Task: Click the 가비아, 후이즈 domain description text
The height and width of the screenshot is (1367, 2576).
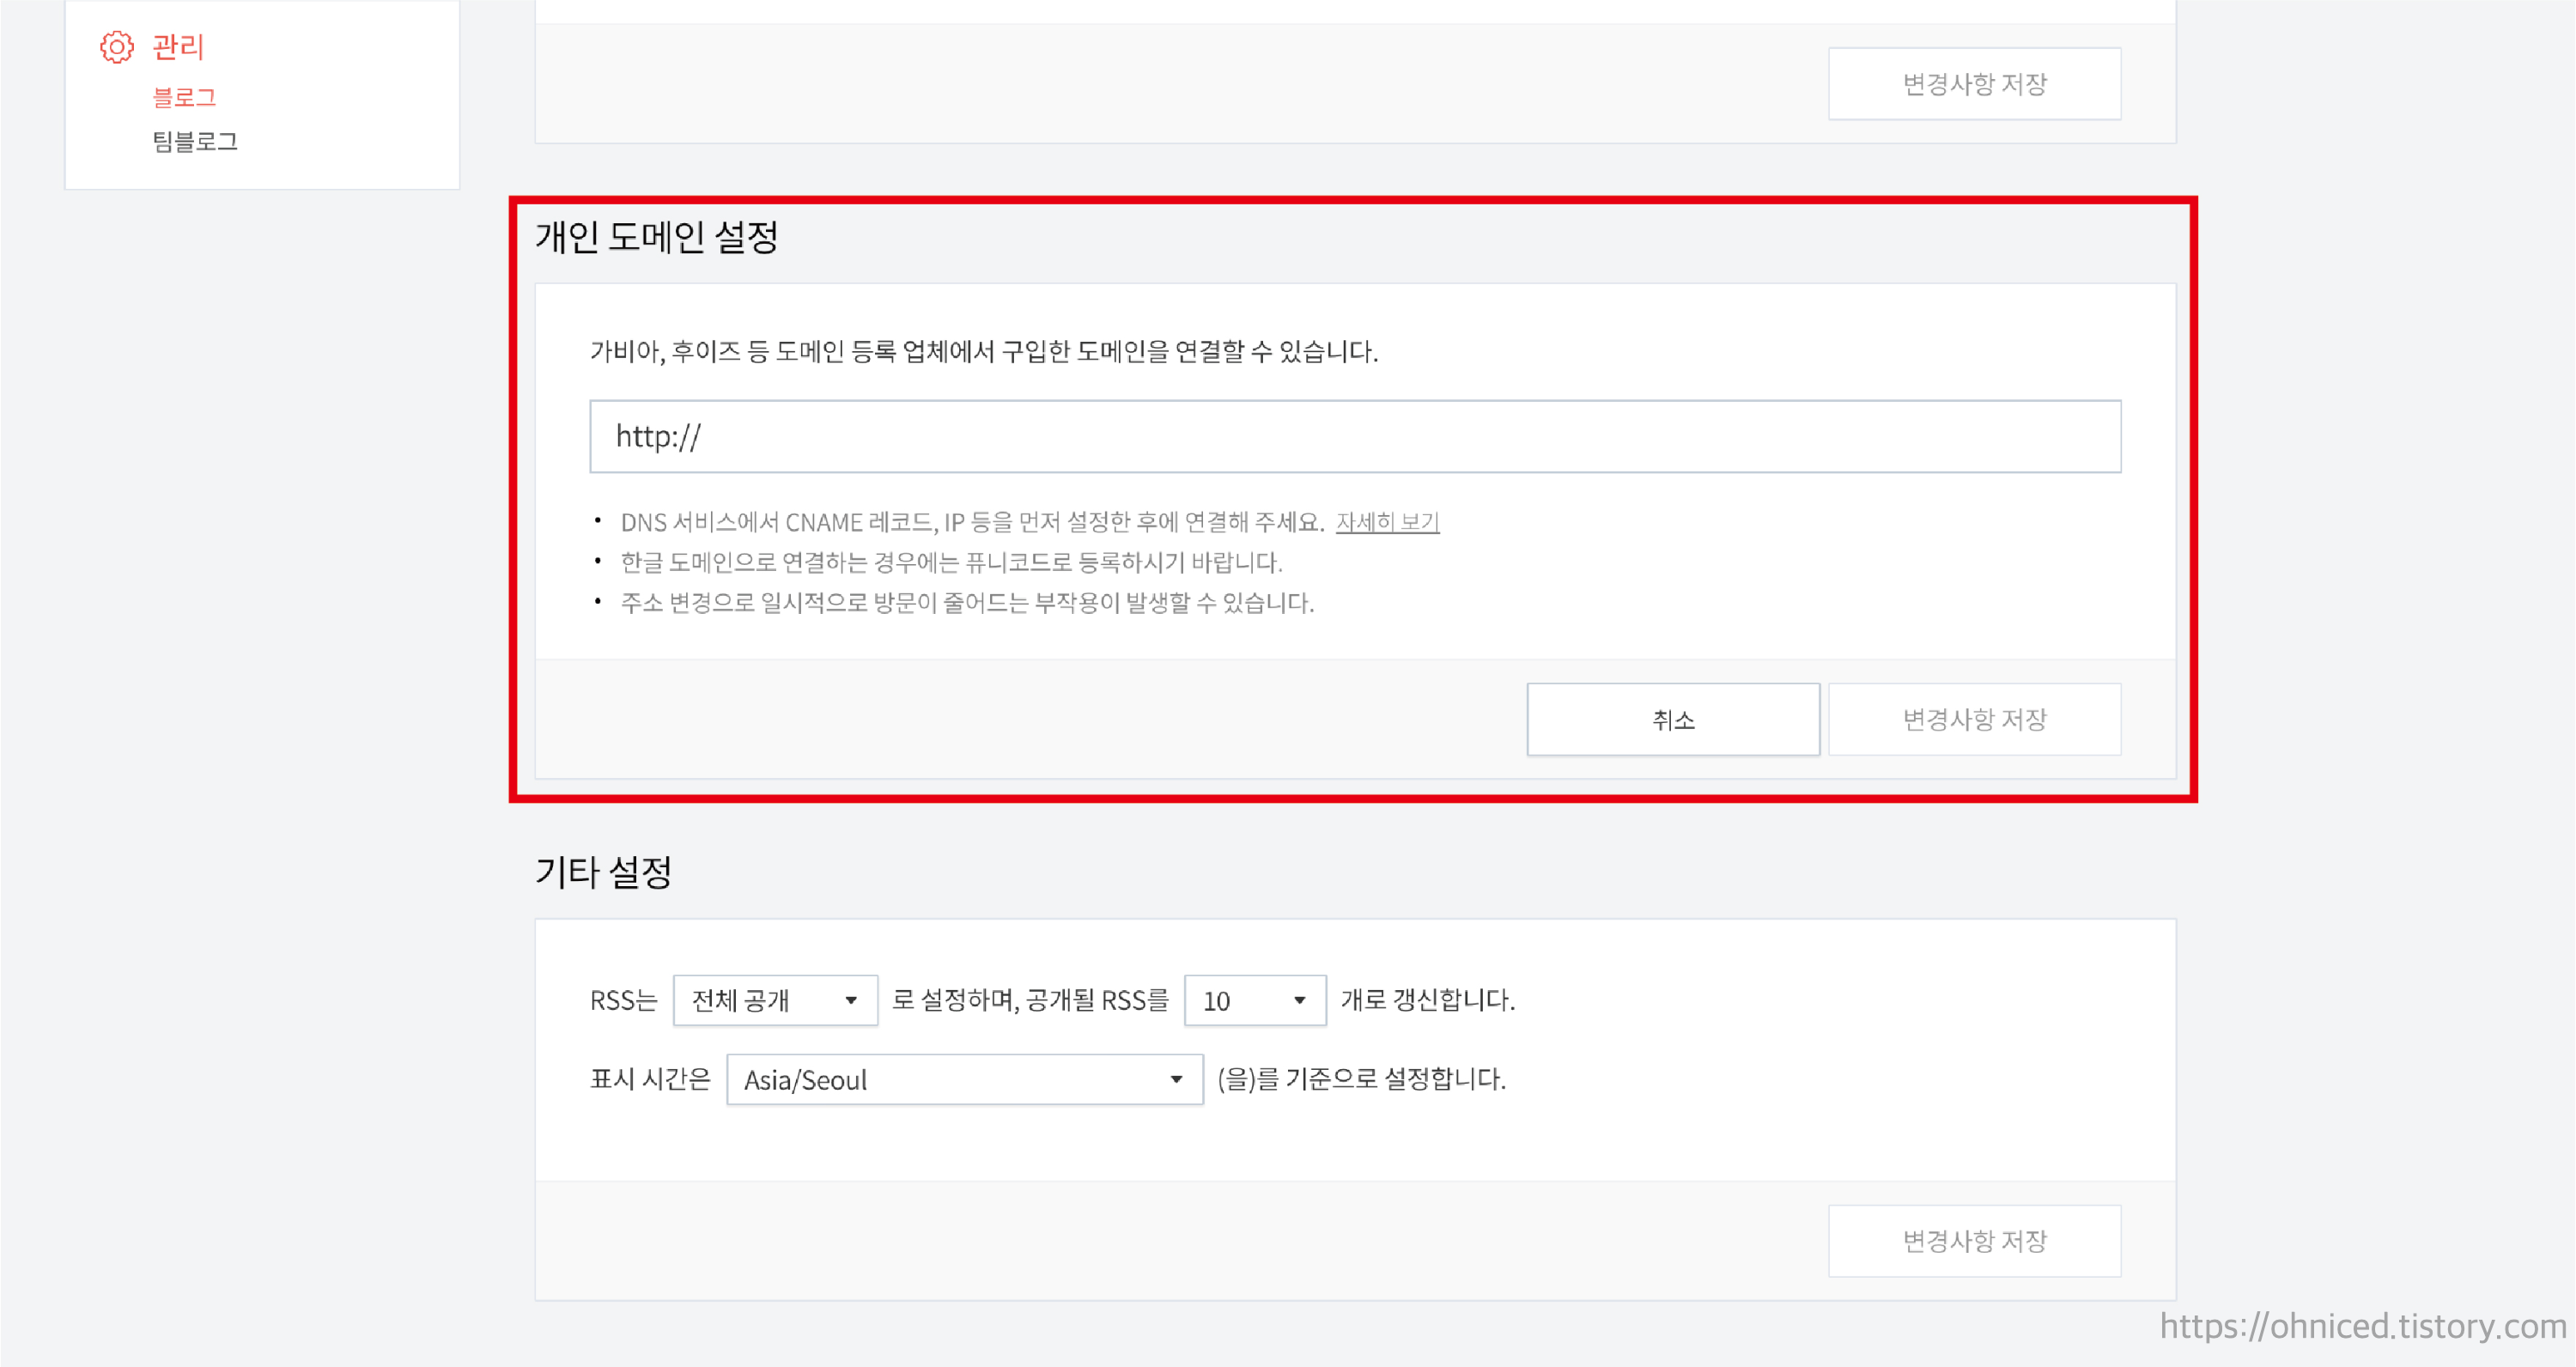Action: 983,351
